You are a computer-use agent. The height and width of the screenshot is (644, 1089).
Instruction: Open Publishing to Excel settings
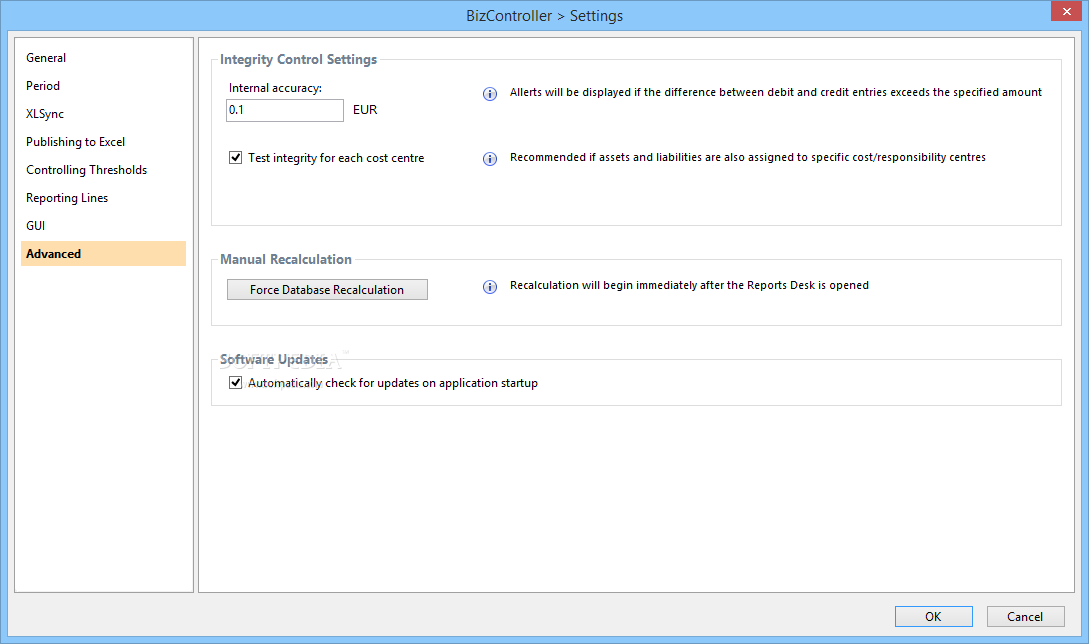pos(103,142)
